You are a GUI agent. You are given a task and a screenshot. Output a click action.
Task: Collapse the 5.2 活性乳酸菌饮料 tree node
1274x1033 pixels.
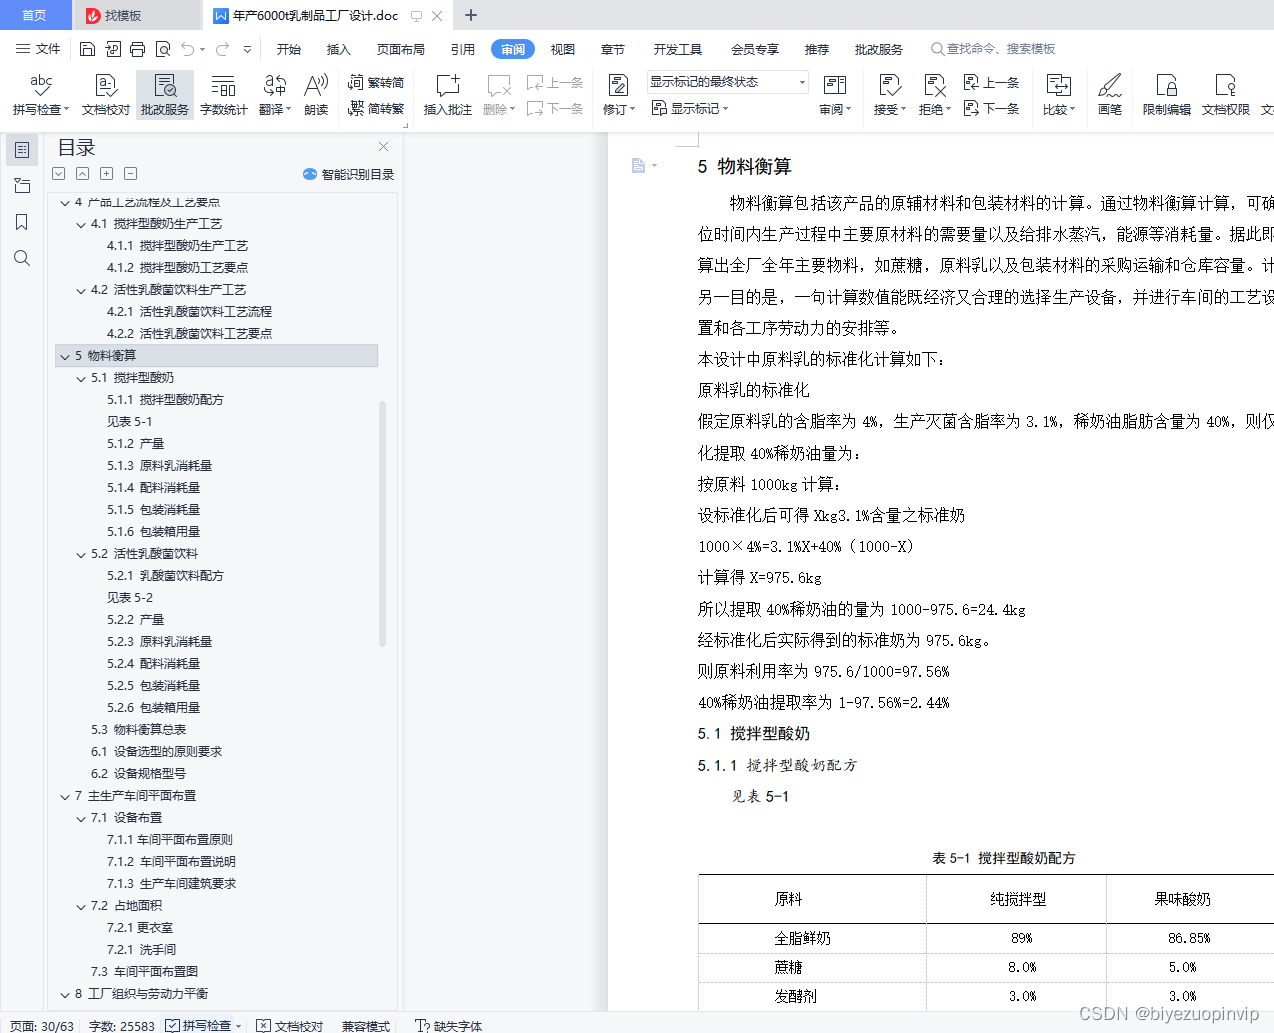(81, 554)
